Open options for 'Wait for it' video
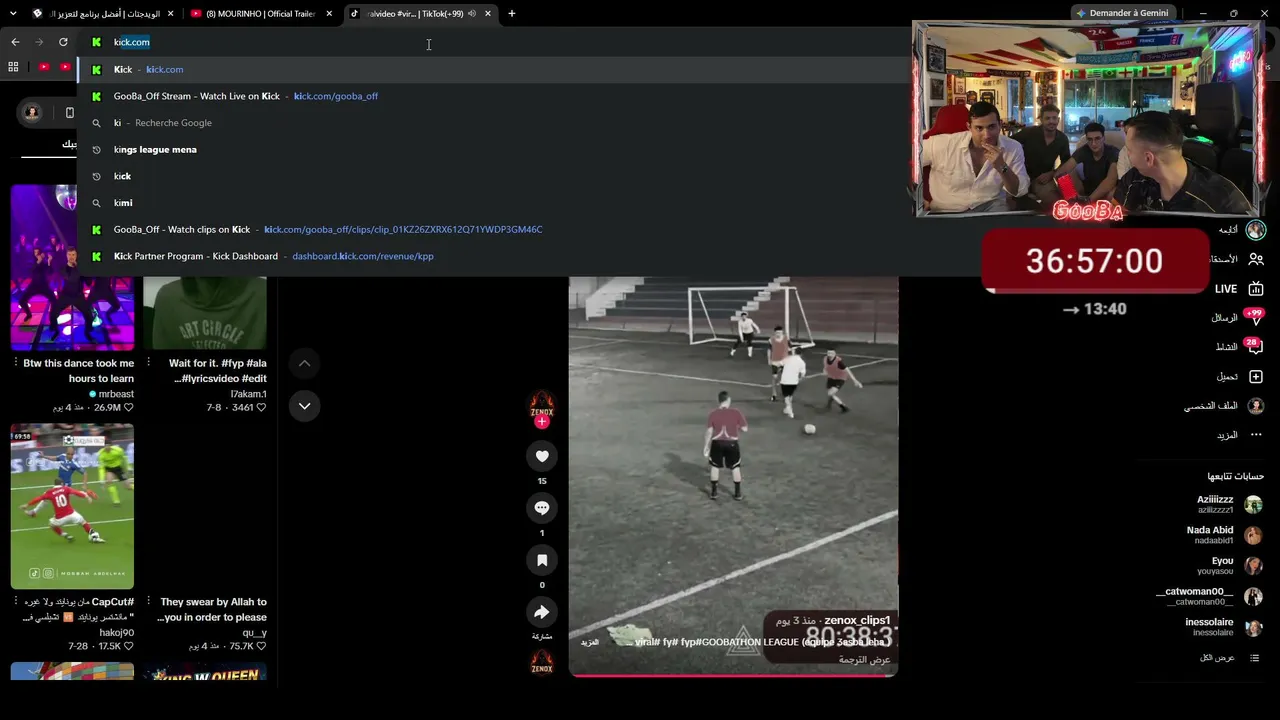Screen dimensions: 1280x720 [x=147, y=363]
